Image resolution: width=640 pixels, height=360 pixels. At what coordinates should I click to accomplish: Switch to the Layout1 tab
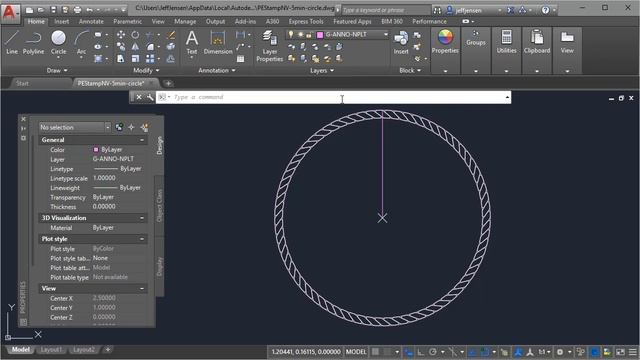pos(51,350)
